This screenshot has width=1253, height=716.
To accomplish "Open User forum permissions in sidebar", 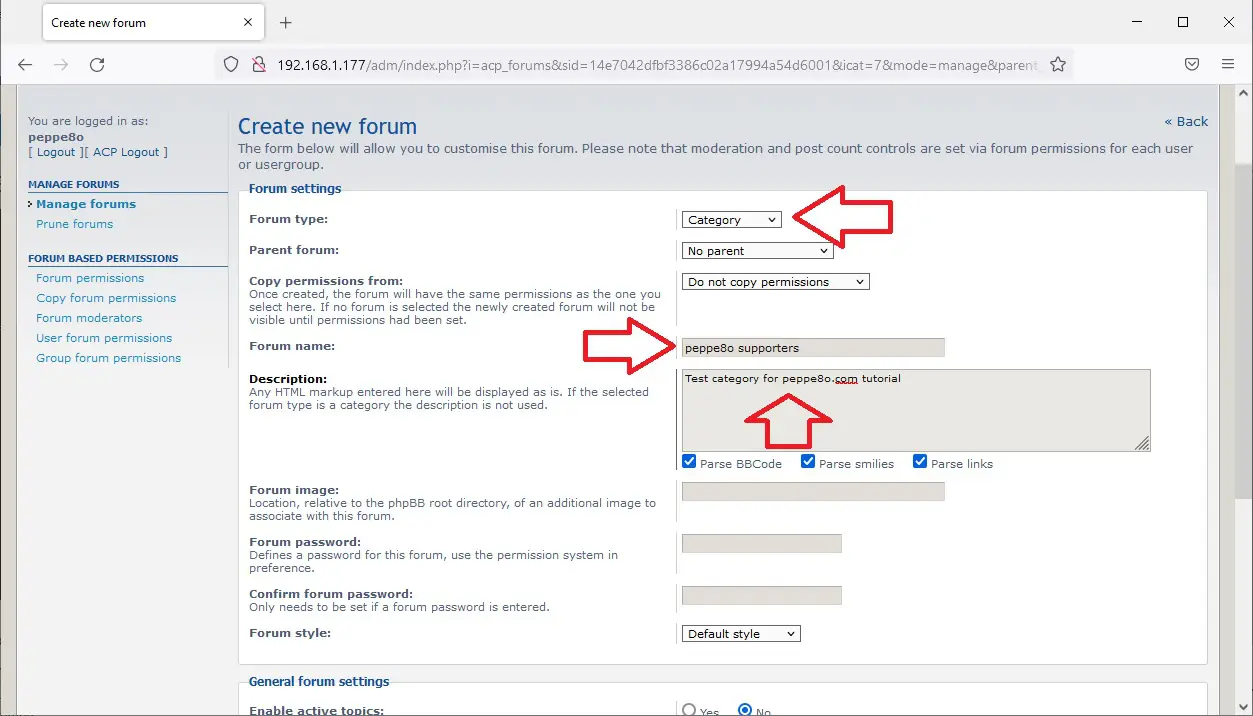I will (104, 338).
